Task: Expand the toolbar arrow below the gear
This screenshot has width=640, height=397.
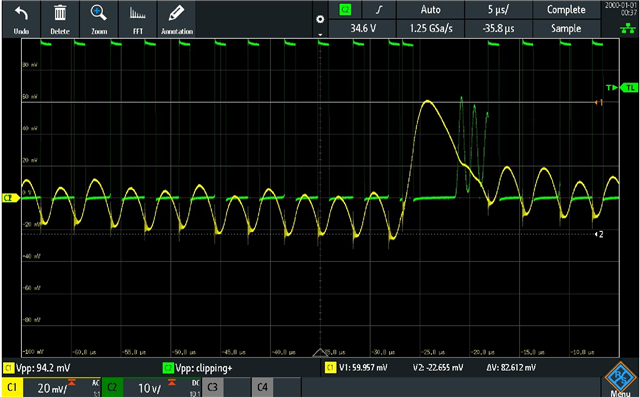Action: tap(320, 35)
